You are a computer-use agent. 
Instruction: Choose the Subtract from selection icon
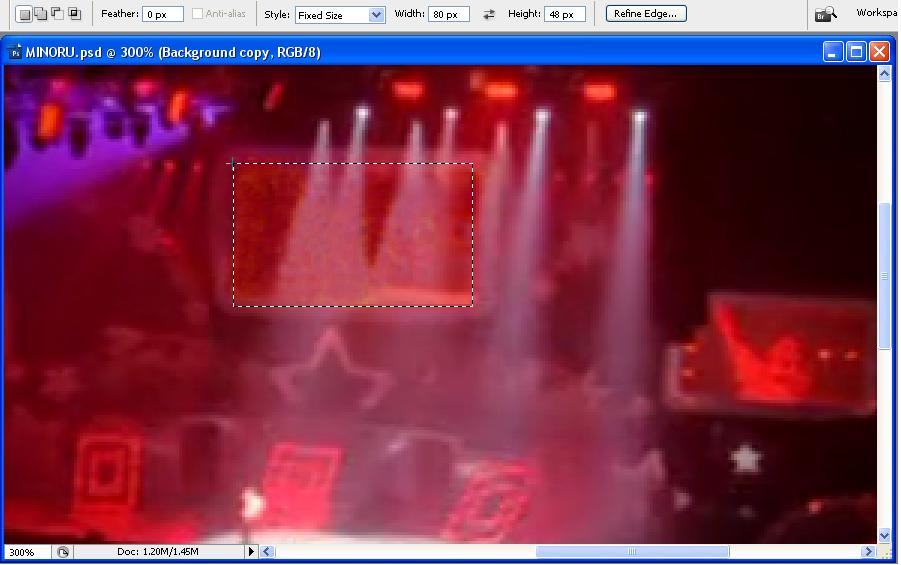pos(57,14)
